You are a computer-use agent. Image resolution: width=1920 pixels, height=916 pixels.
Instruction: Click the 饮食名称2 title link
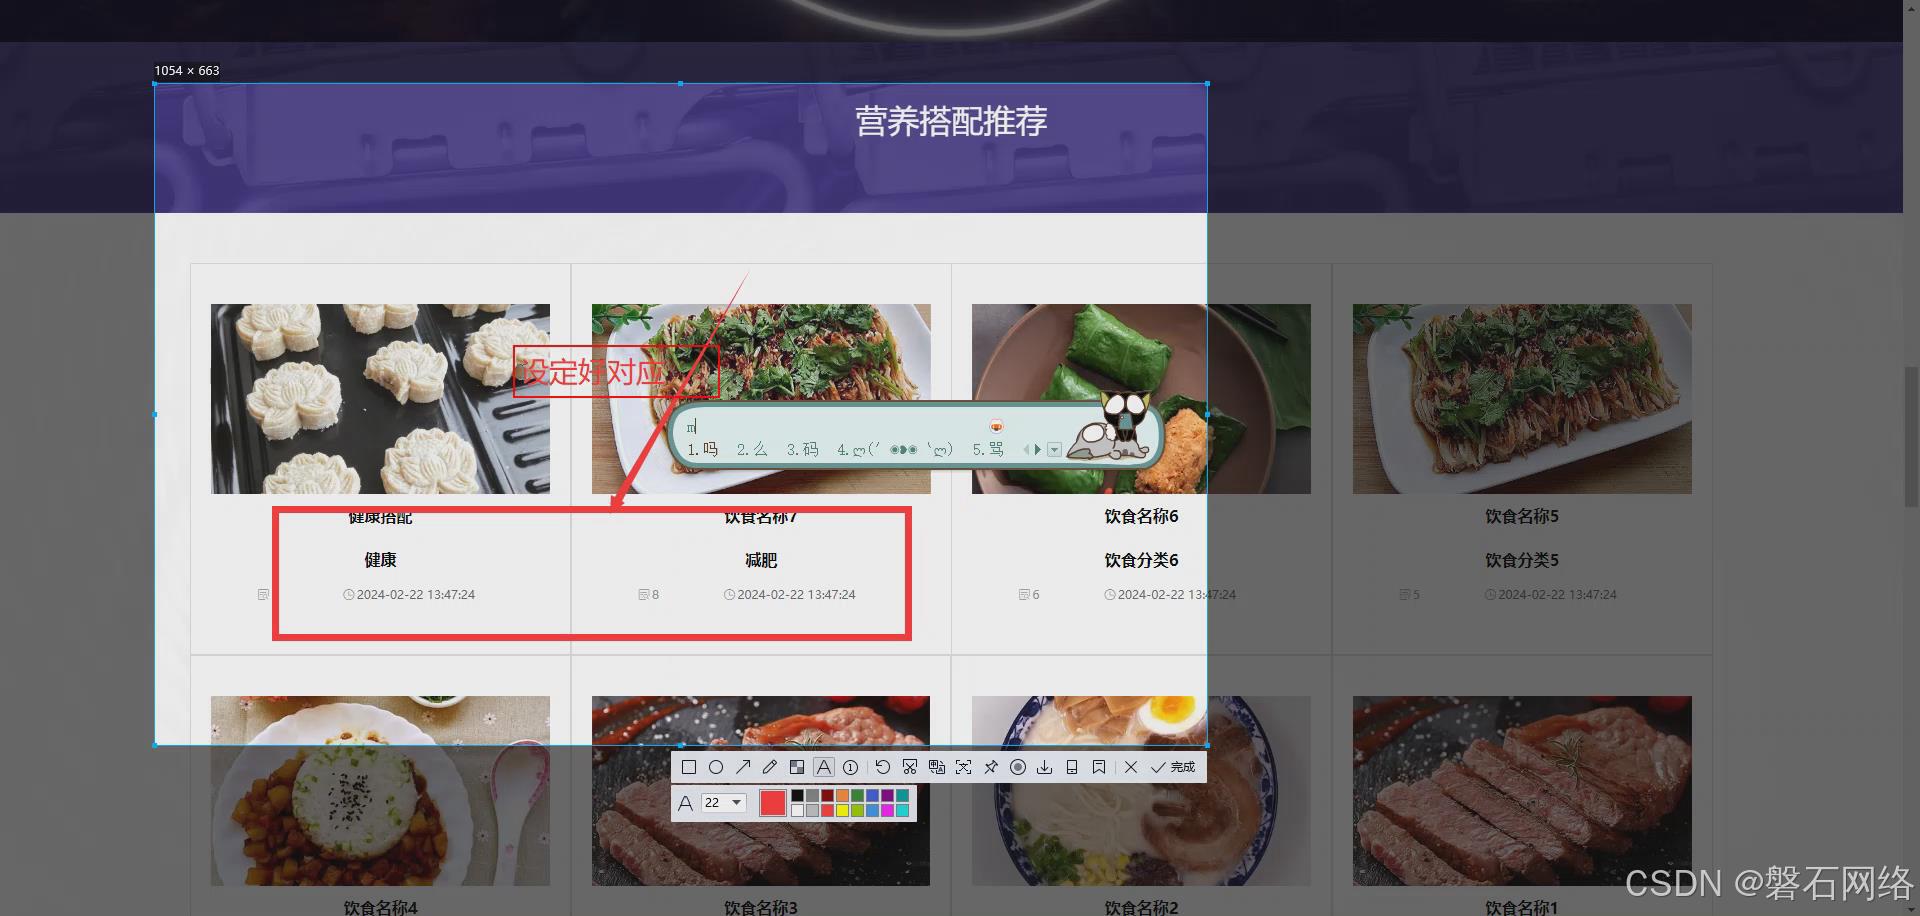1141,907
